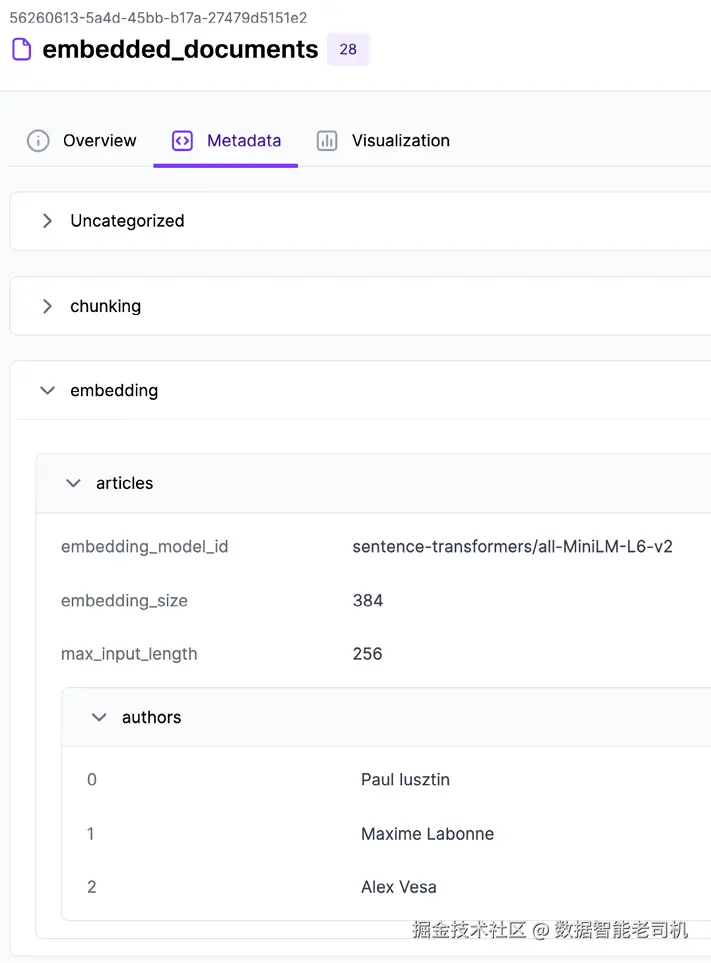The width and height of the screenshot is (711, 963).
Task: Open the Visualization tab
Action: point(400,141)
